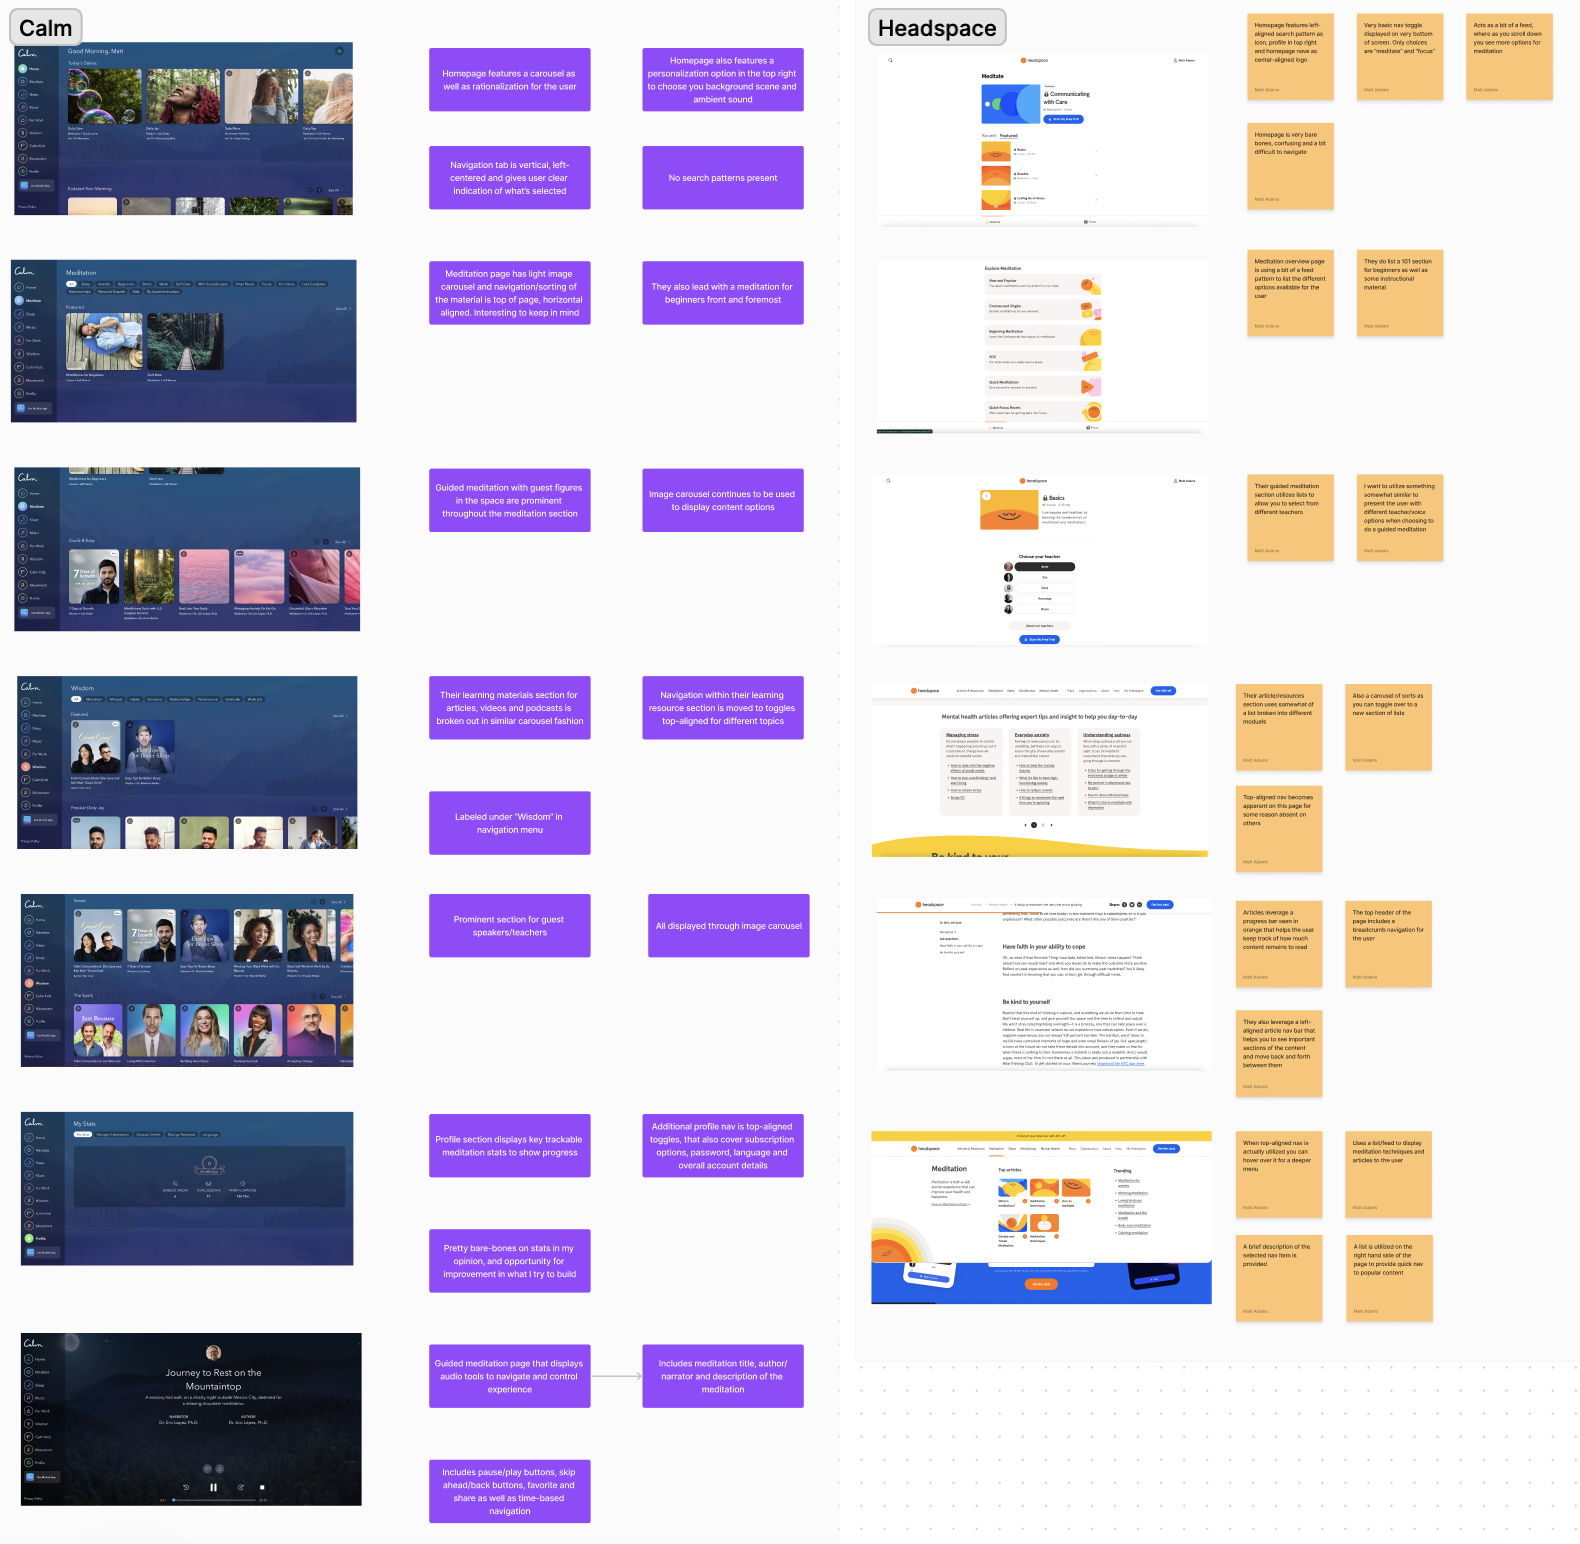Select the Calm Wisdom page screenshot
This screenshot has width=1580, height=1544.
click(187, 762)
